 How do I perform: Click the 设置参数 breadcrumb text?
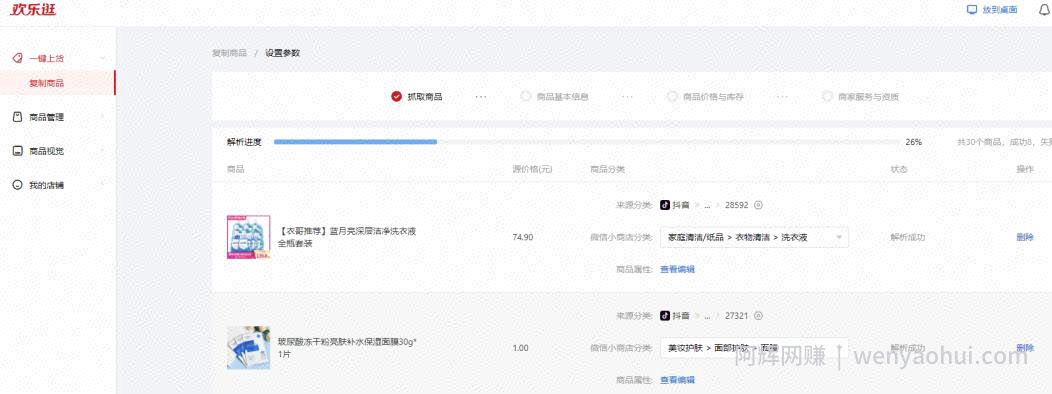(x=282, y=53)
